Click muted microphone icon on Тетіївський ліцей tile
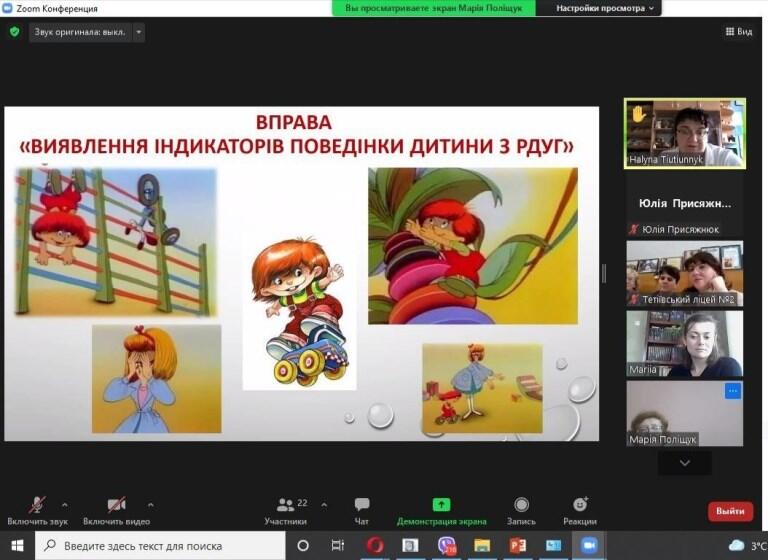This screenshot has width=768, height=560. 634,299
